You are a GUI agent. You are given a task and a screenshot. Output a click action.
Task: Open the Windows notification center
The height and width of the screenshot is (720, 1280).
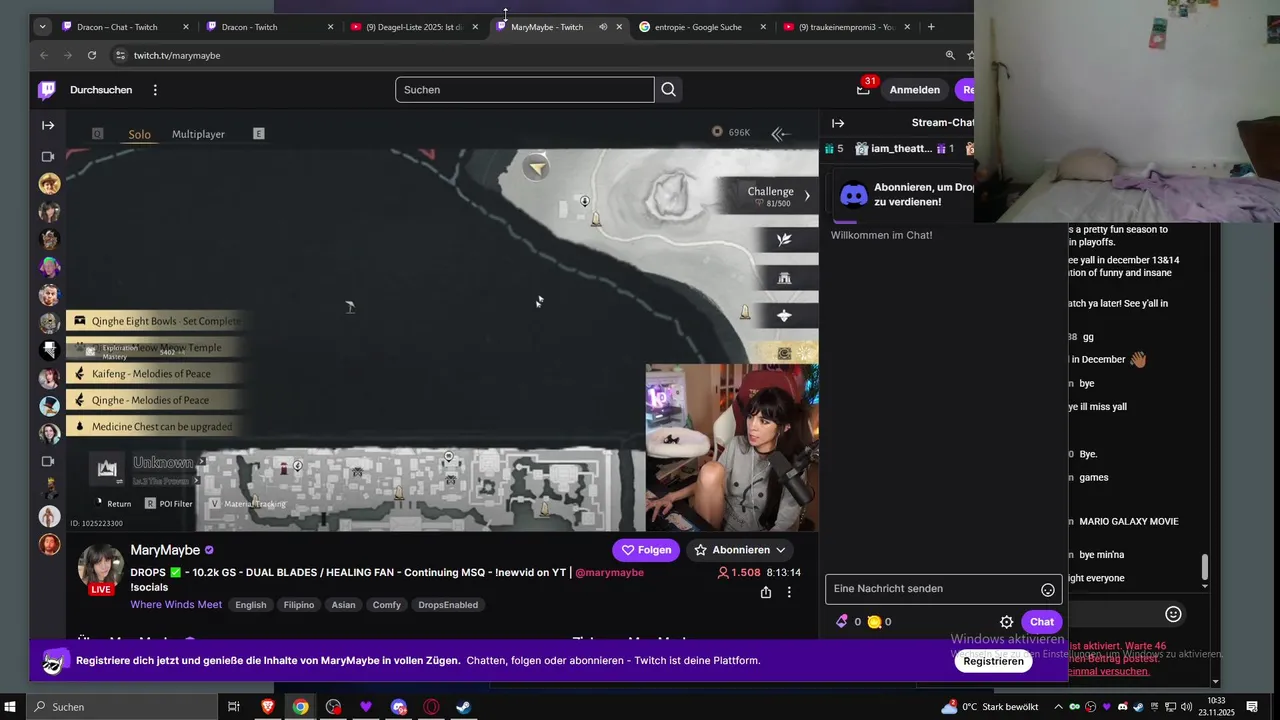click(x=1252, y=707)
